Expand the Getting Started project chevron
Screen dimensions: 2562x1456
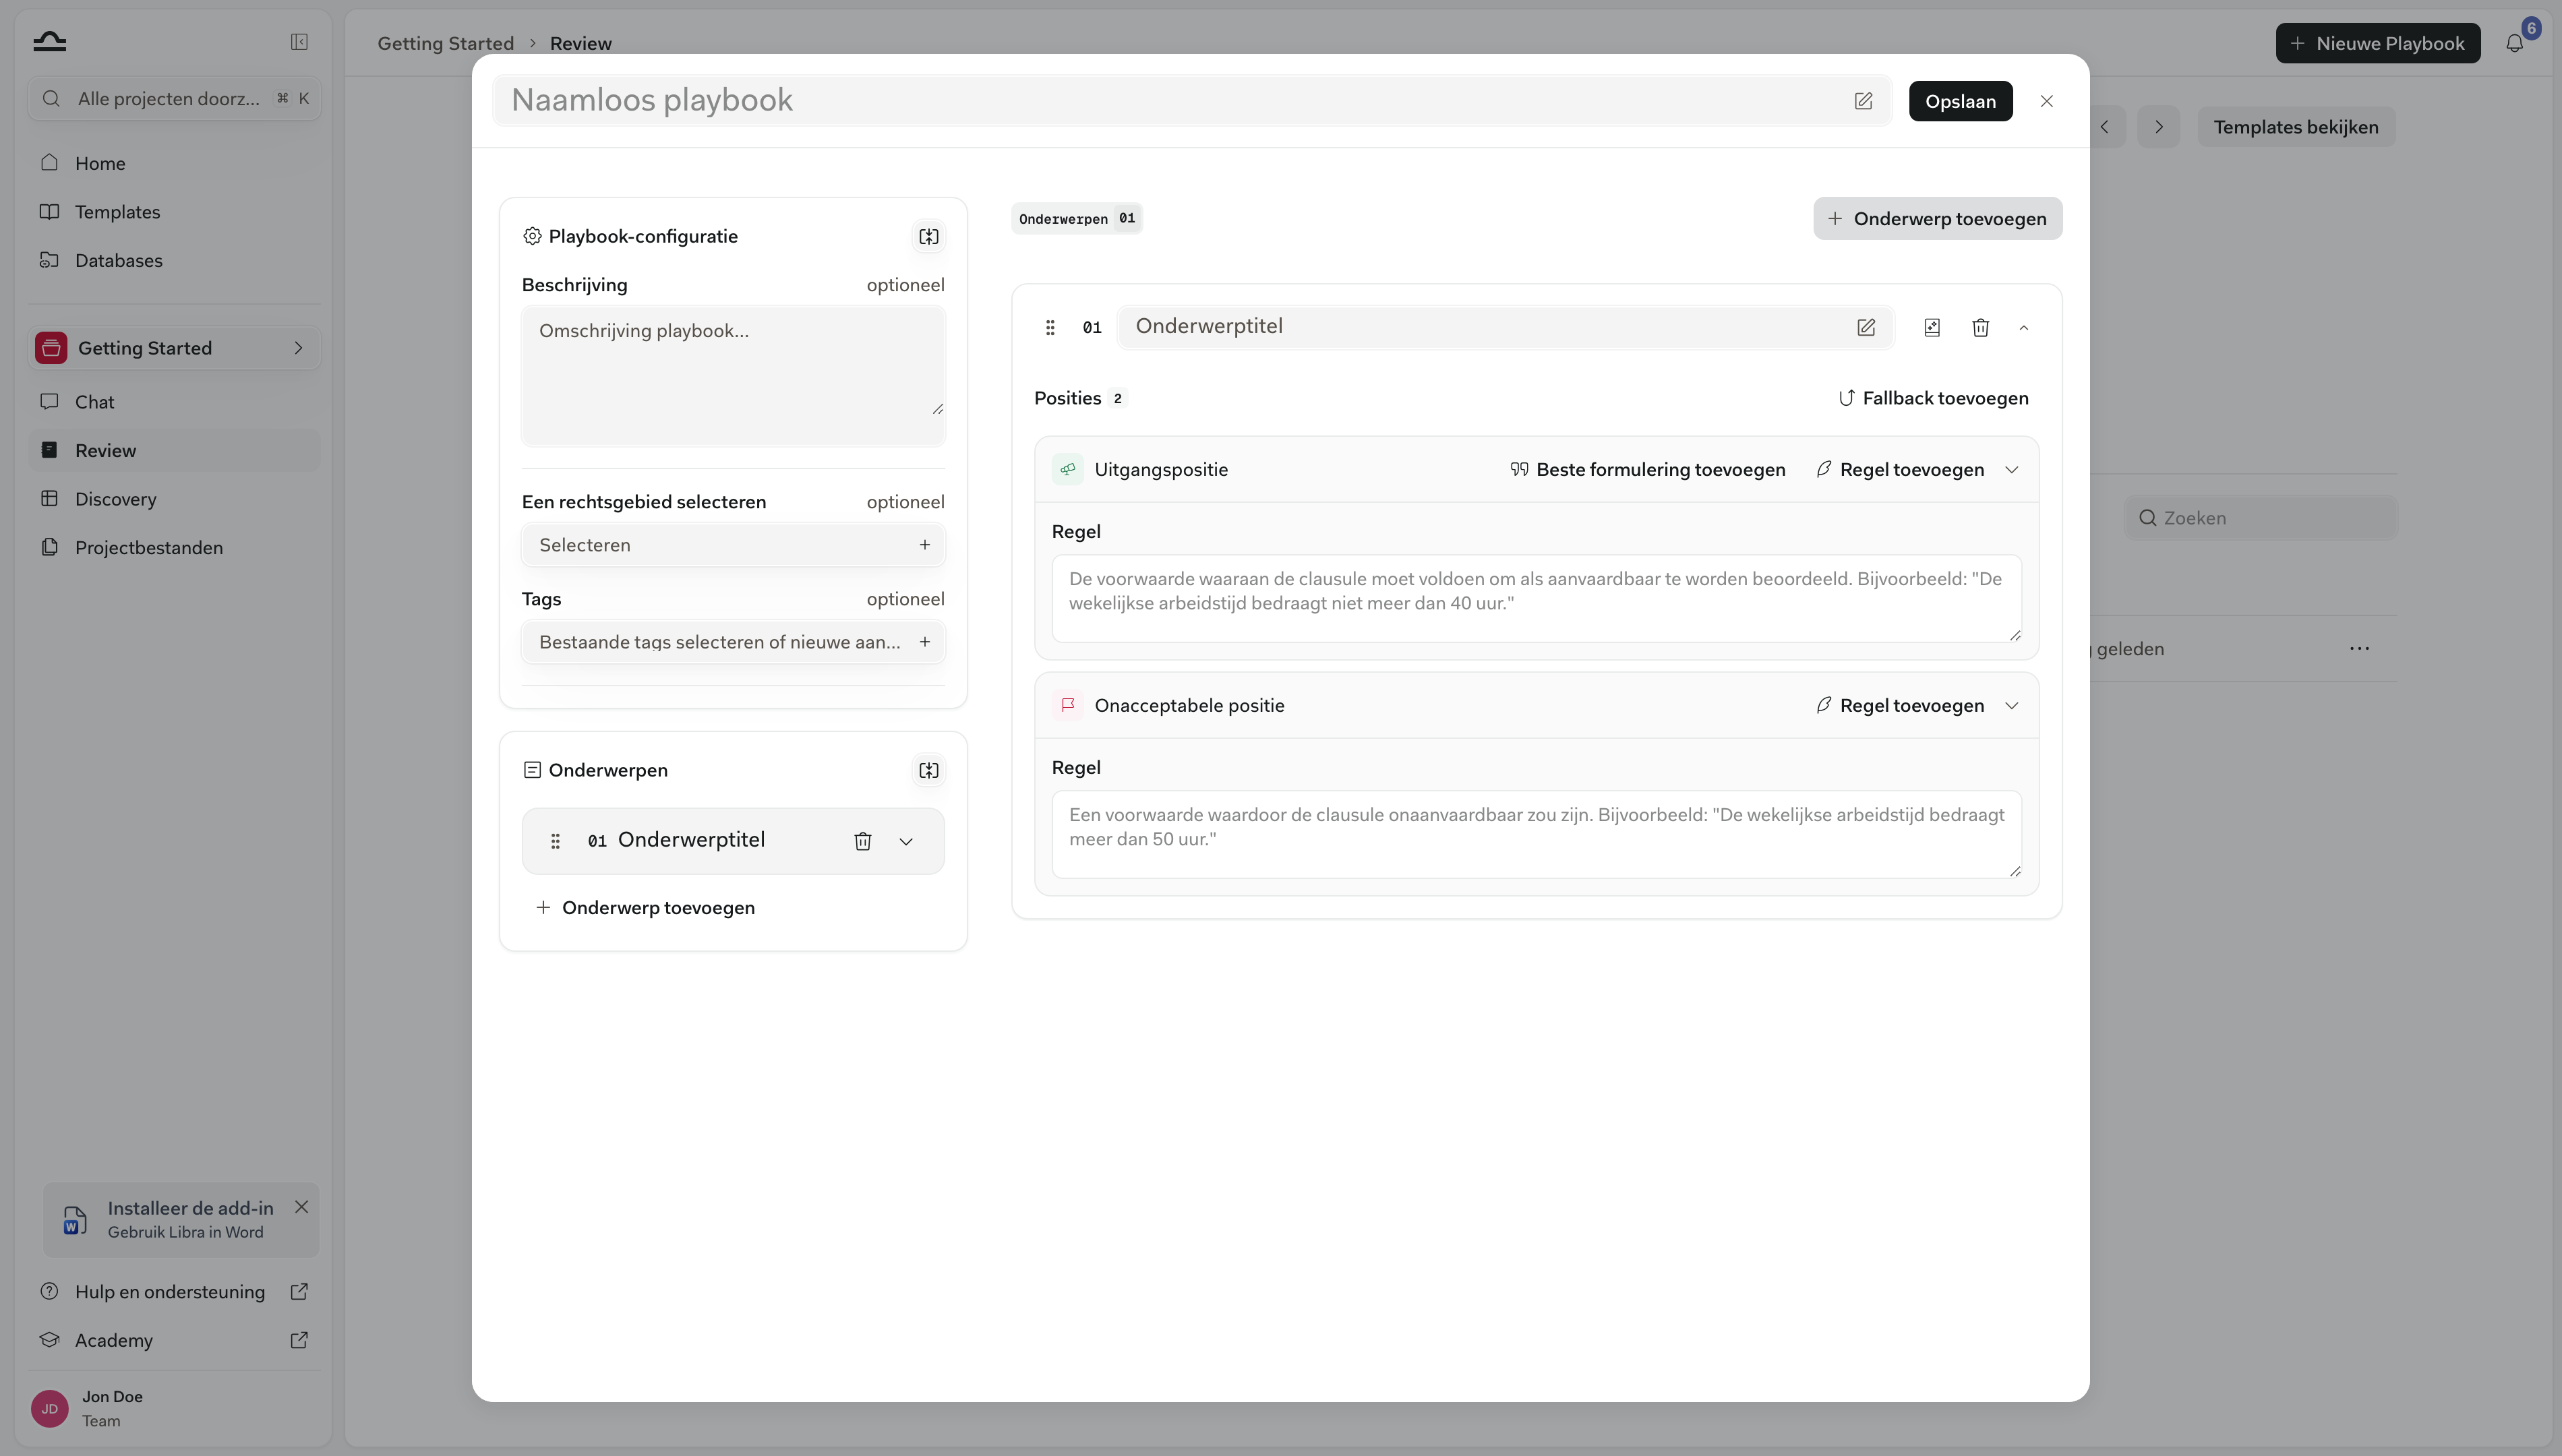298,348
